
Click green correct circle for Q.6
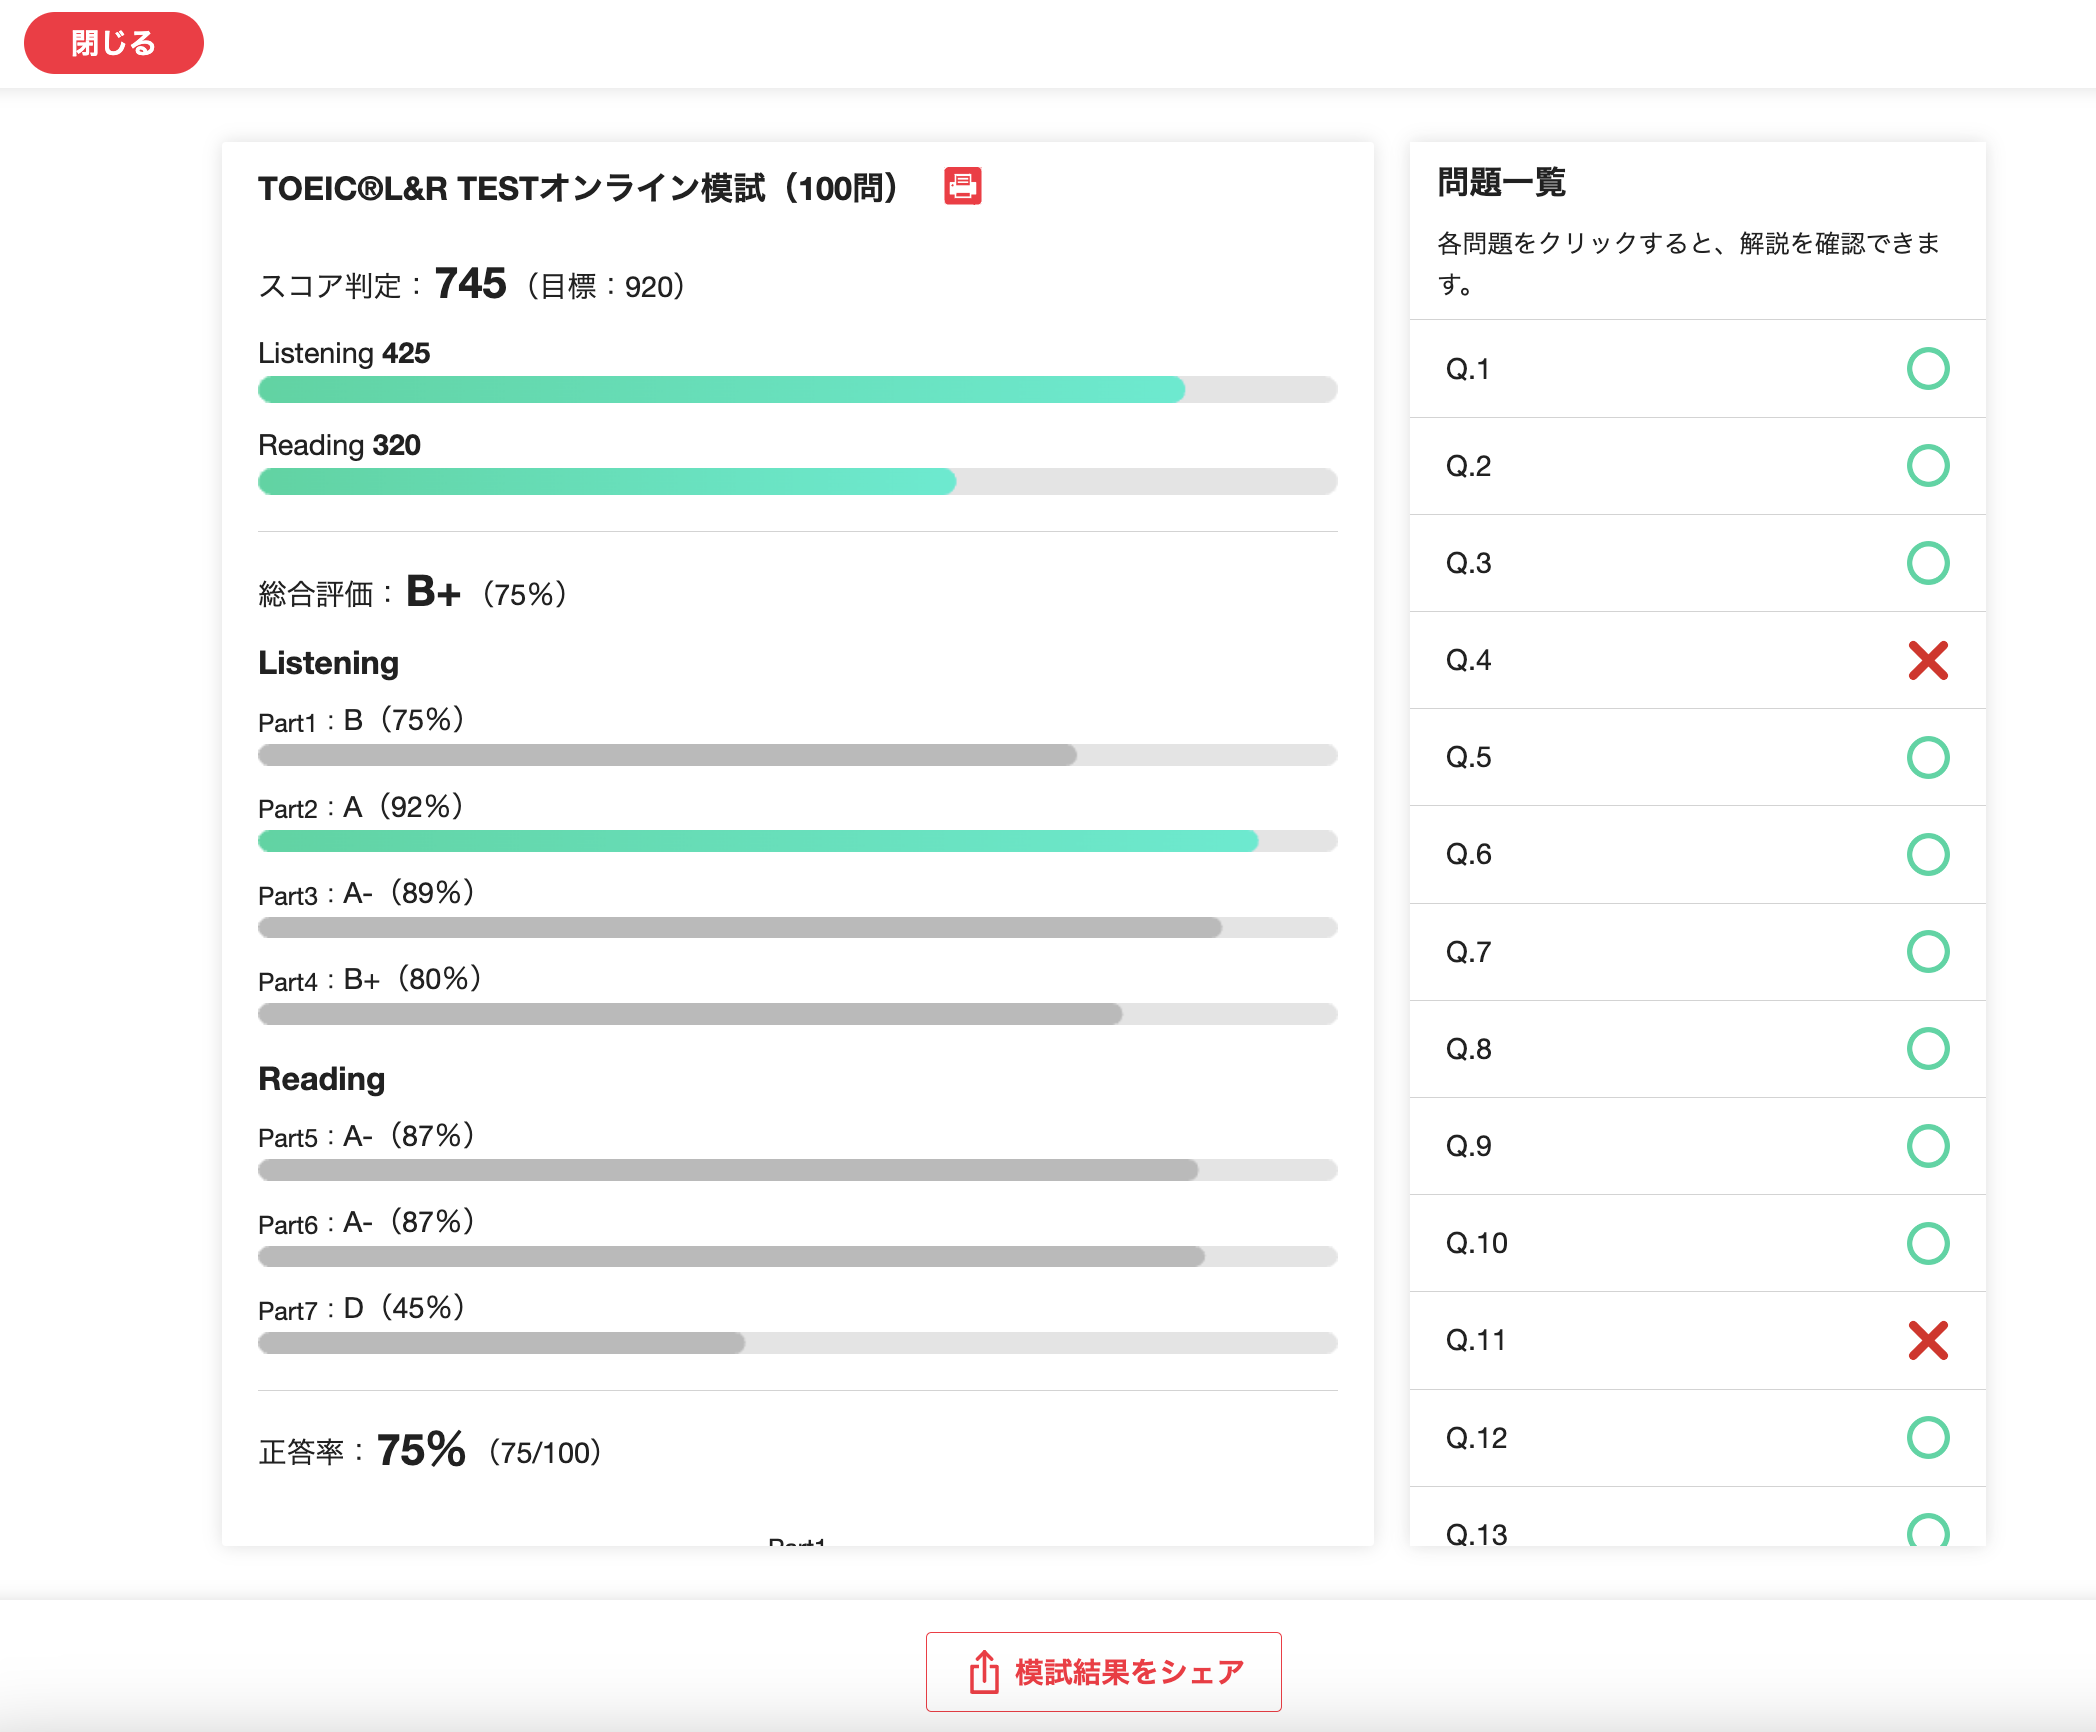pyautogui.click(x=1928, y=854)
